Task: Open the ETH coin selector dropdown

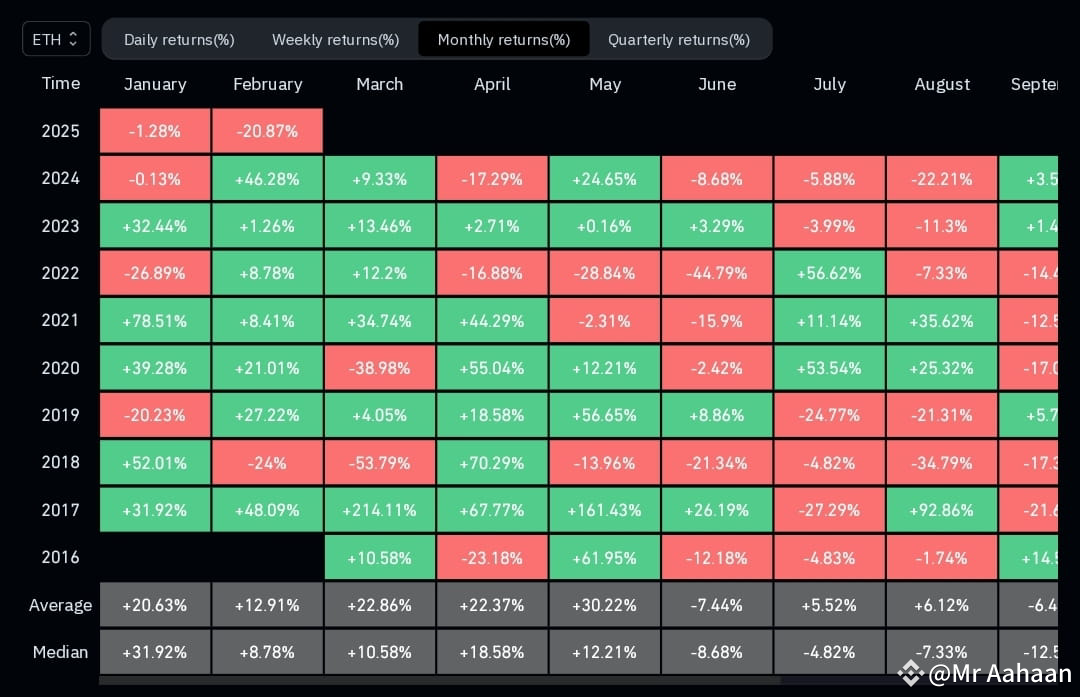Action: [56, 39]
